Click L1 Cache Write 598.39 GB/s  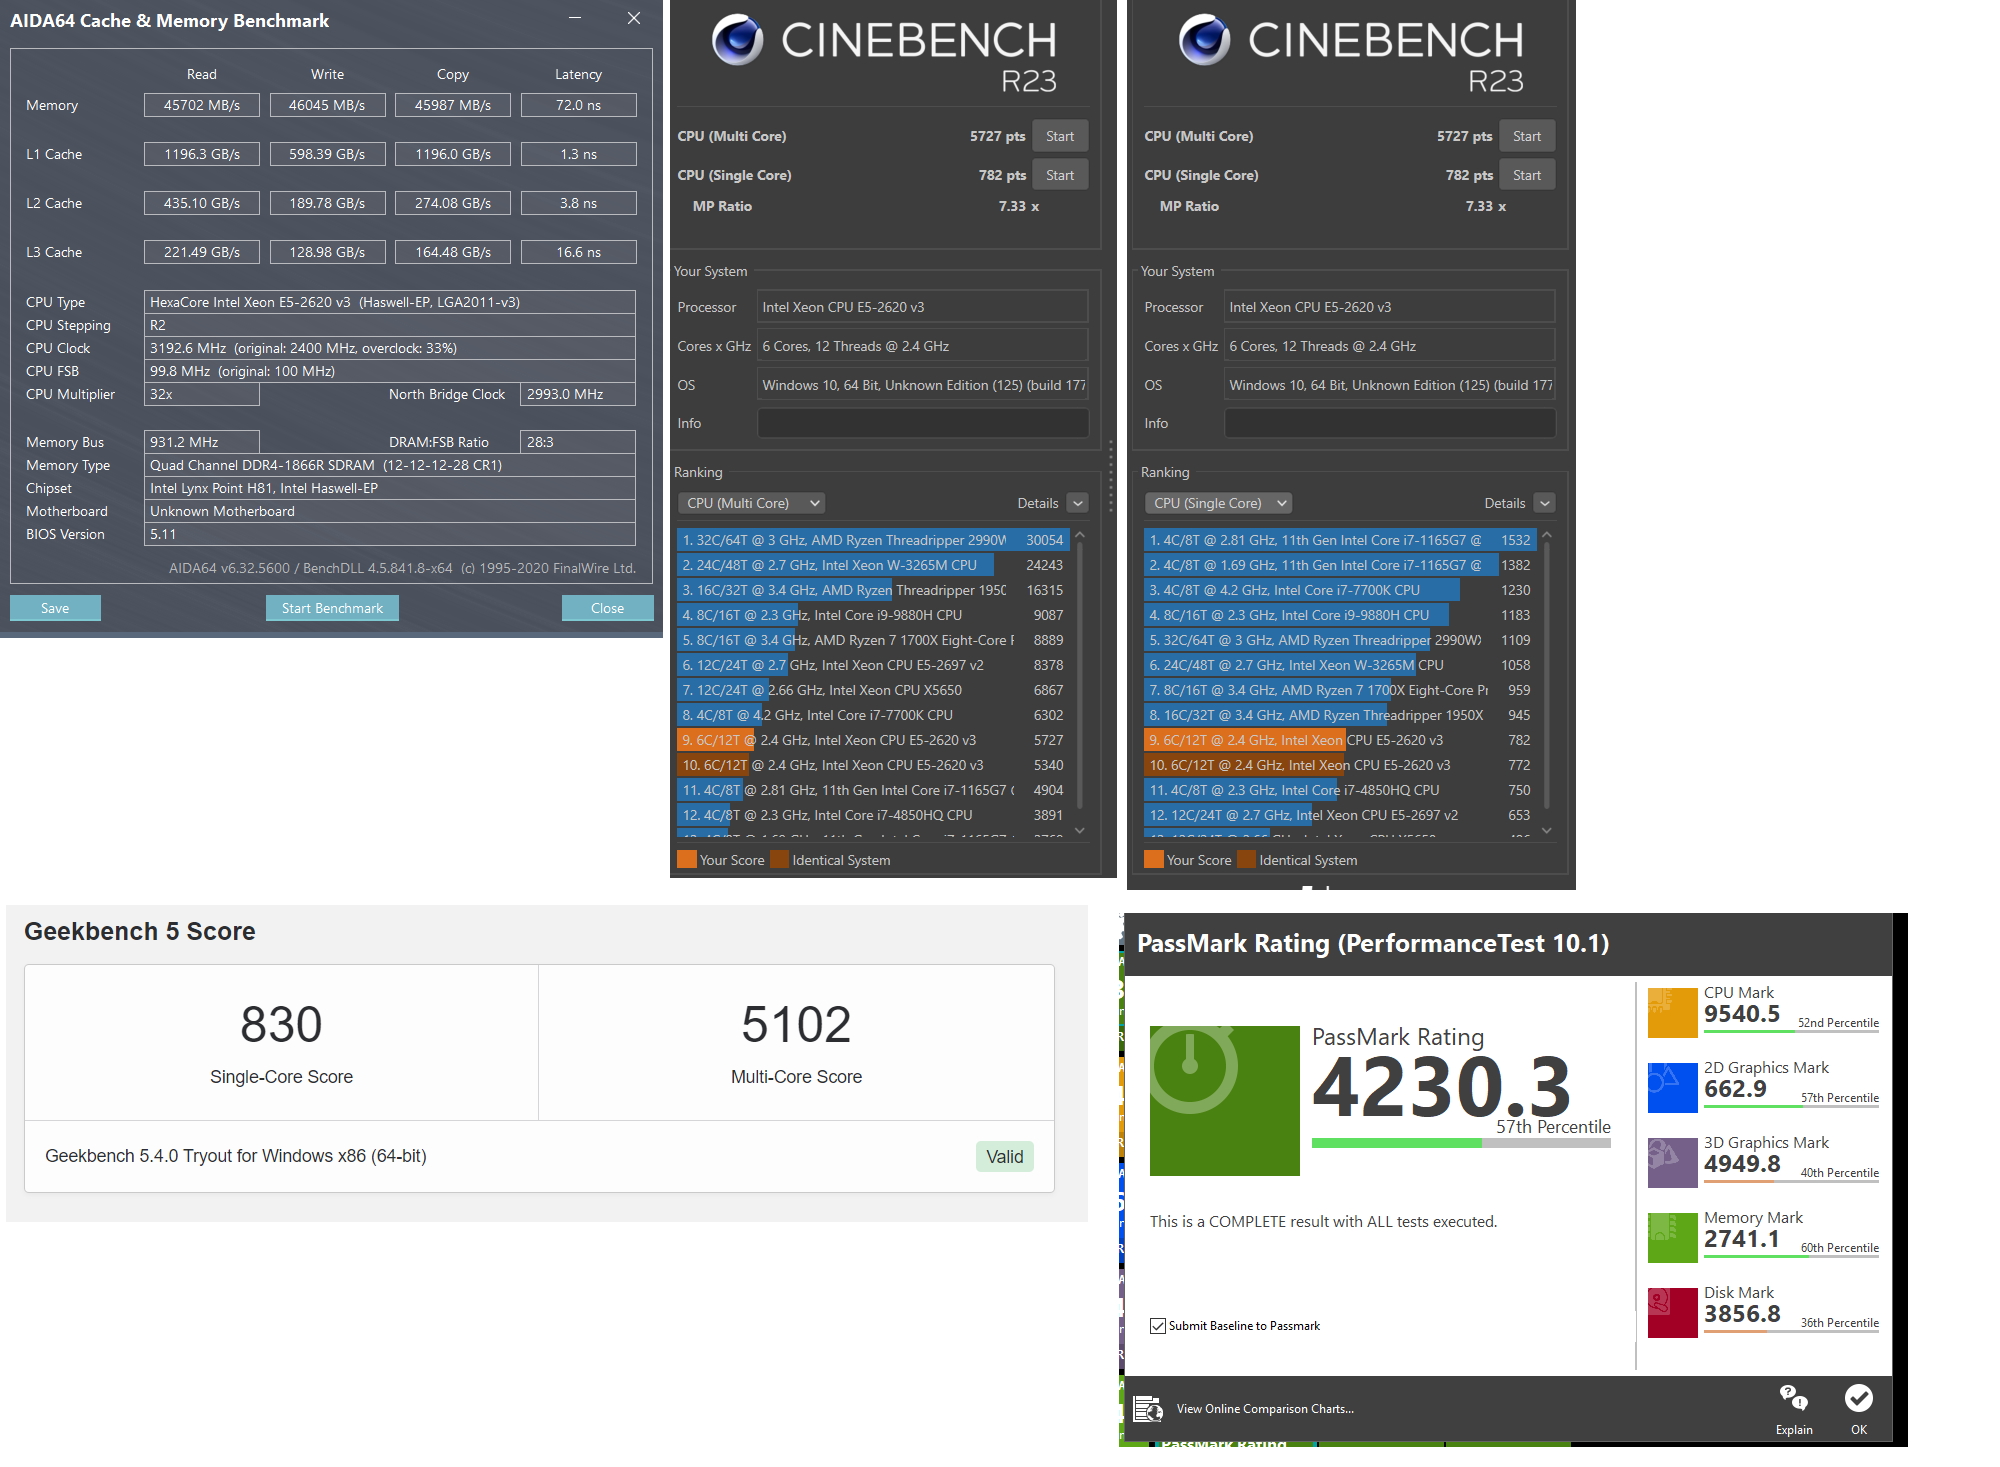(x=327, y=154)
